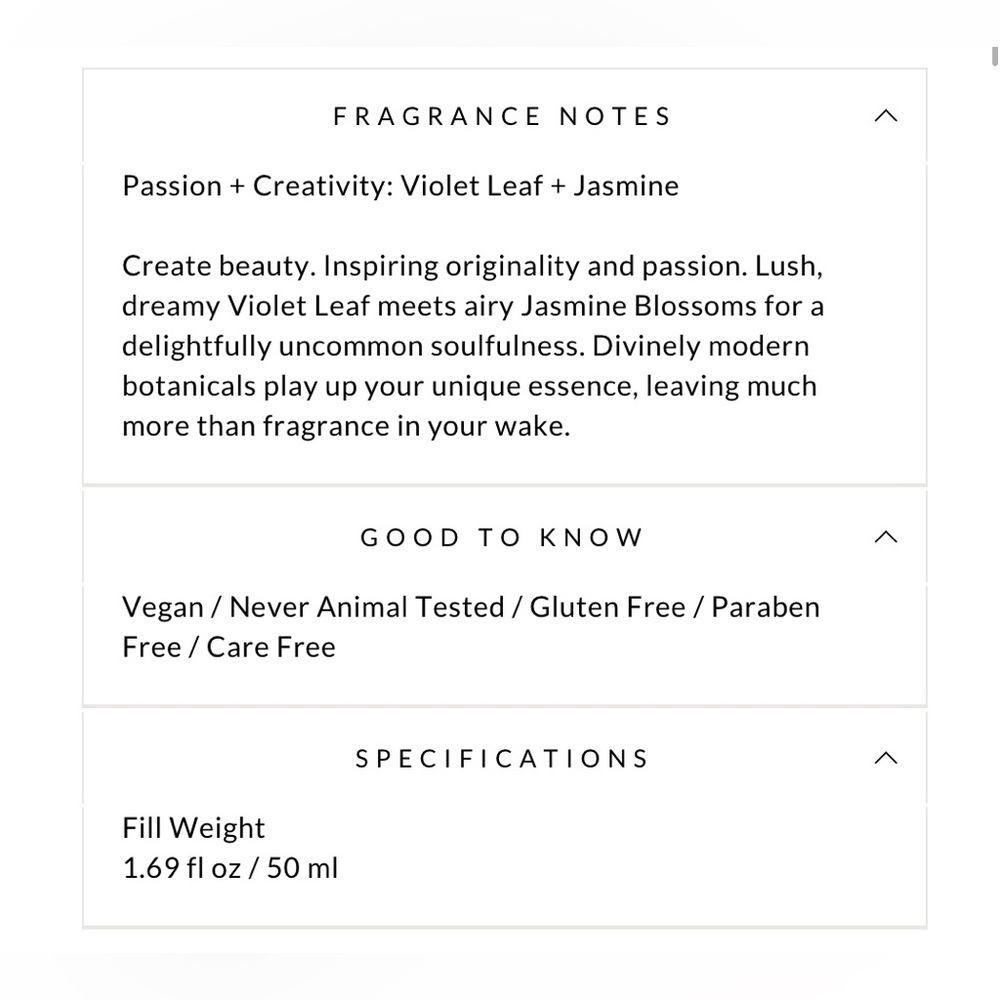1000x1000 pixels.
Task: Click 'Violet Leaf + Jasmine' text
Action: (540, 186)
